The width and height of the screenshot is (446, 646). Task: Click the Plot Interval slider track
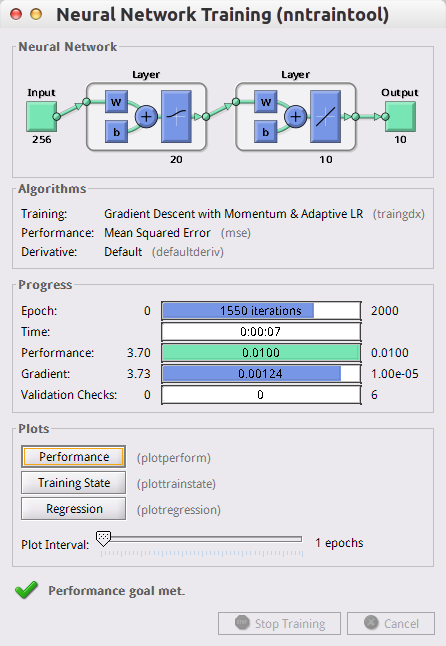201,539
